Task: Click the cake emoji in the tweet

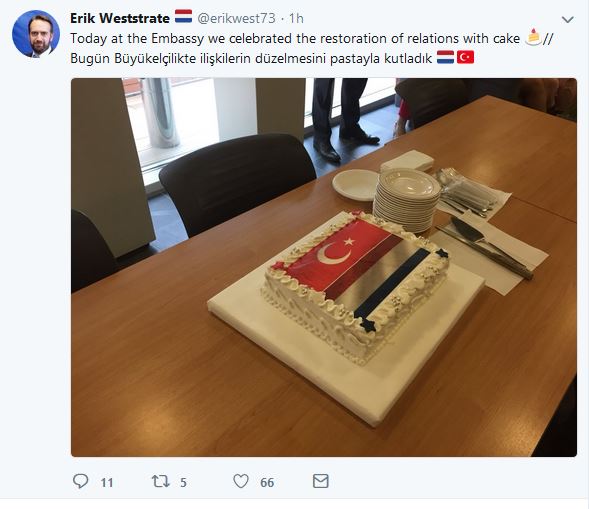Action: click(x=533, y=37)
